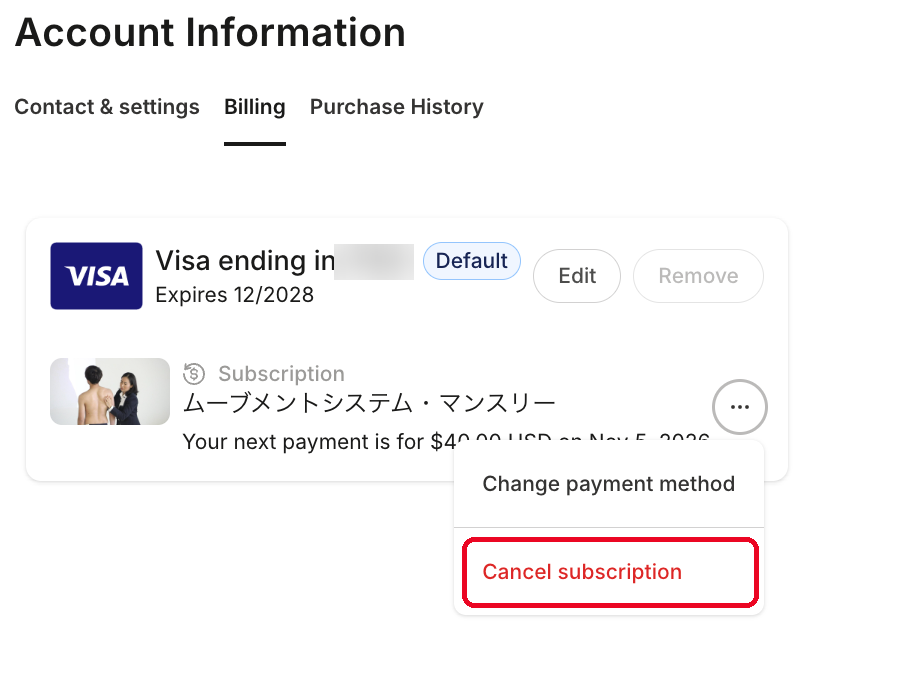The width and height of the screenshot is (916, 684).
Task: Click the Account Information heading
Action: click(x=210, y=32)
